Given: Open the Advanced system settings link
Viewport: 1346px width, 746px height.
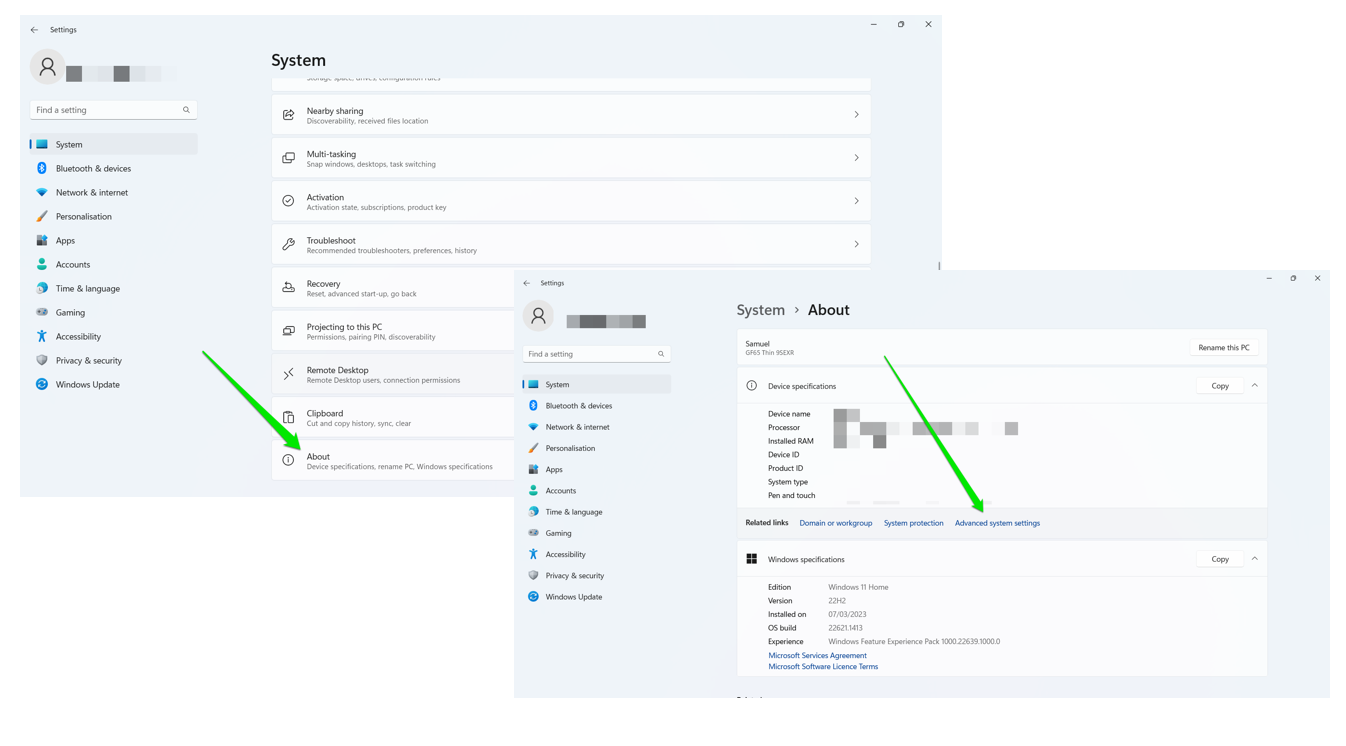Looking at the screenshot, I should pos(997,523).
